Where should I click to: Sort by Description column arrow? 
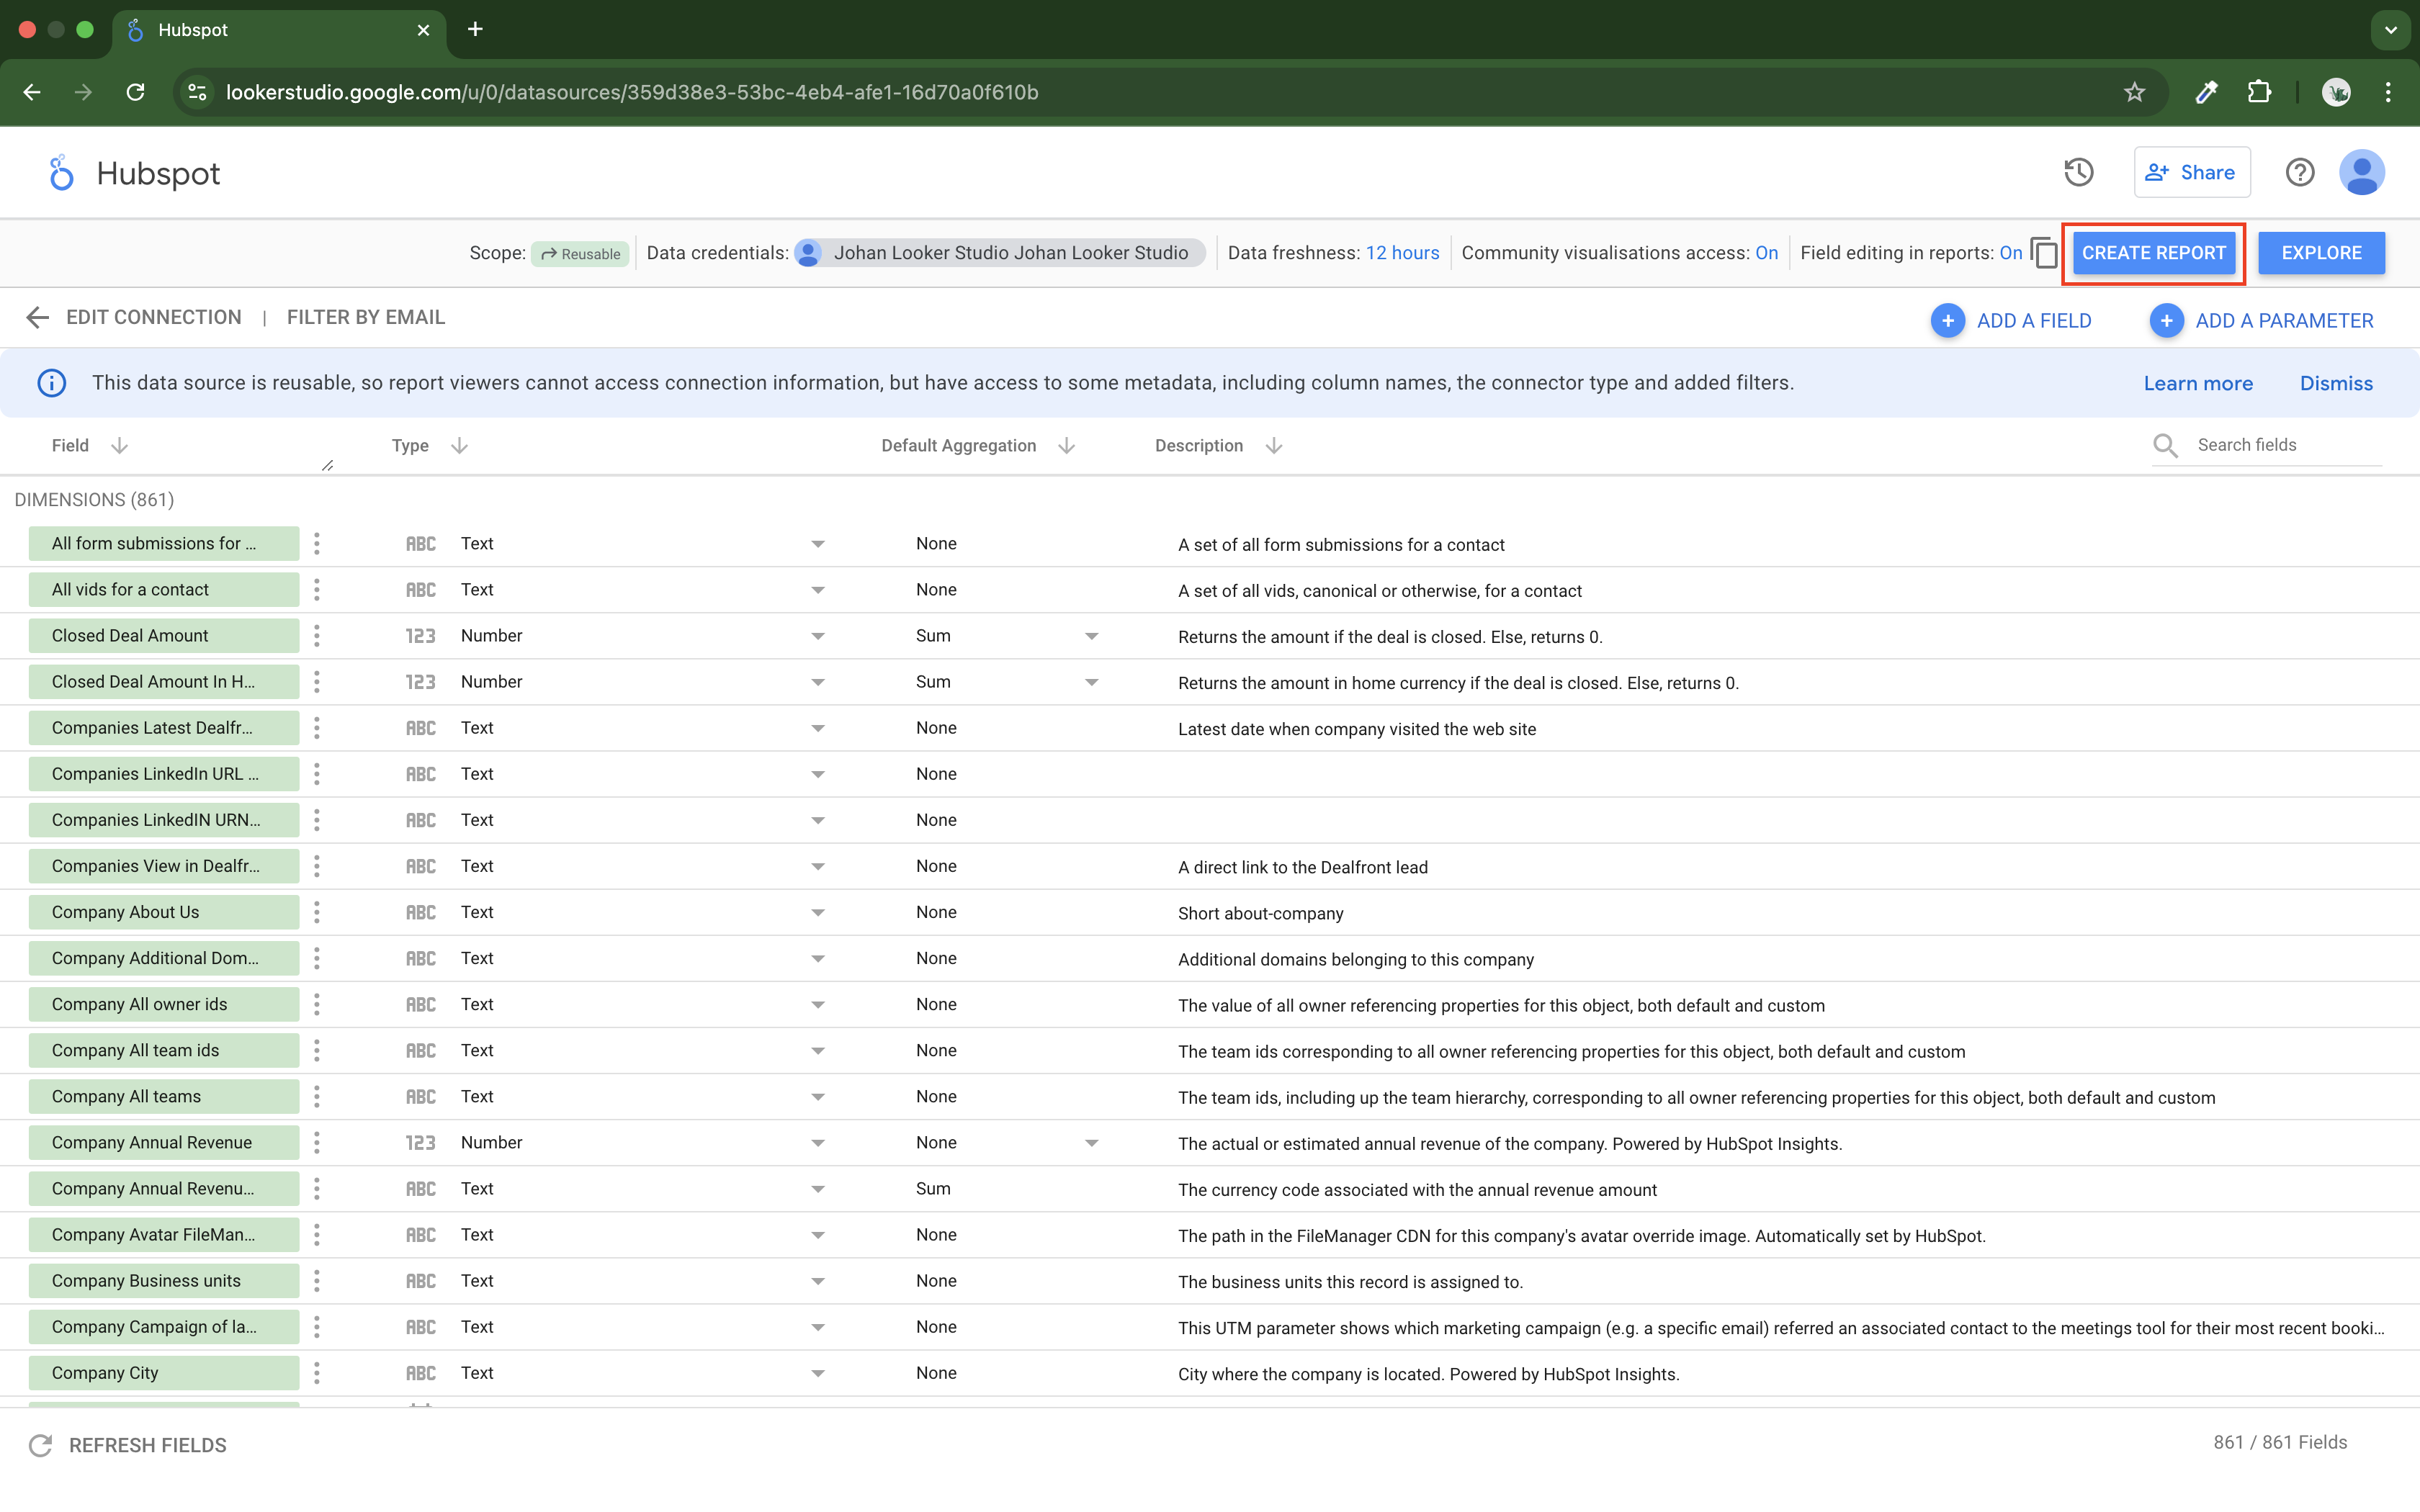(1273, 445)
